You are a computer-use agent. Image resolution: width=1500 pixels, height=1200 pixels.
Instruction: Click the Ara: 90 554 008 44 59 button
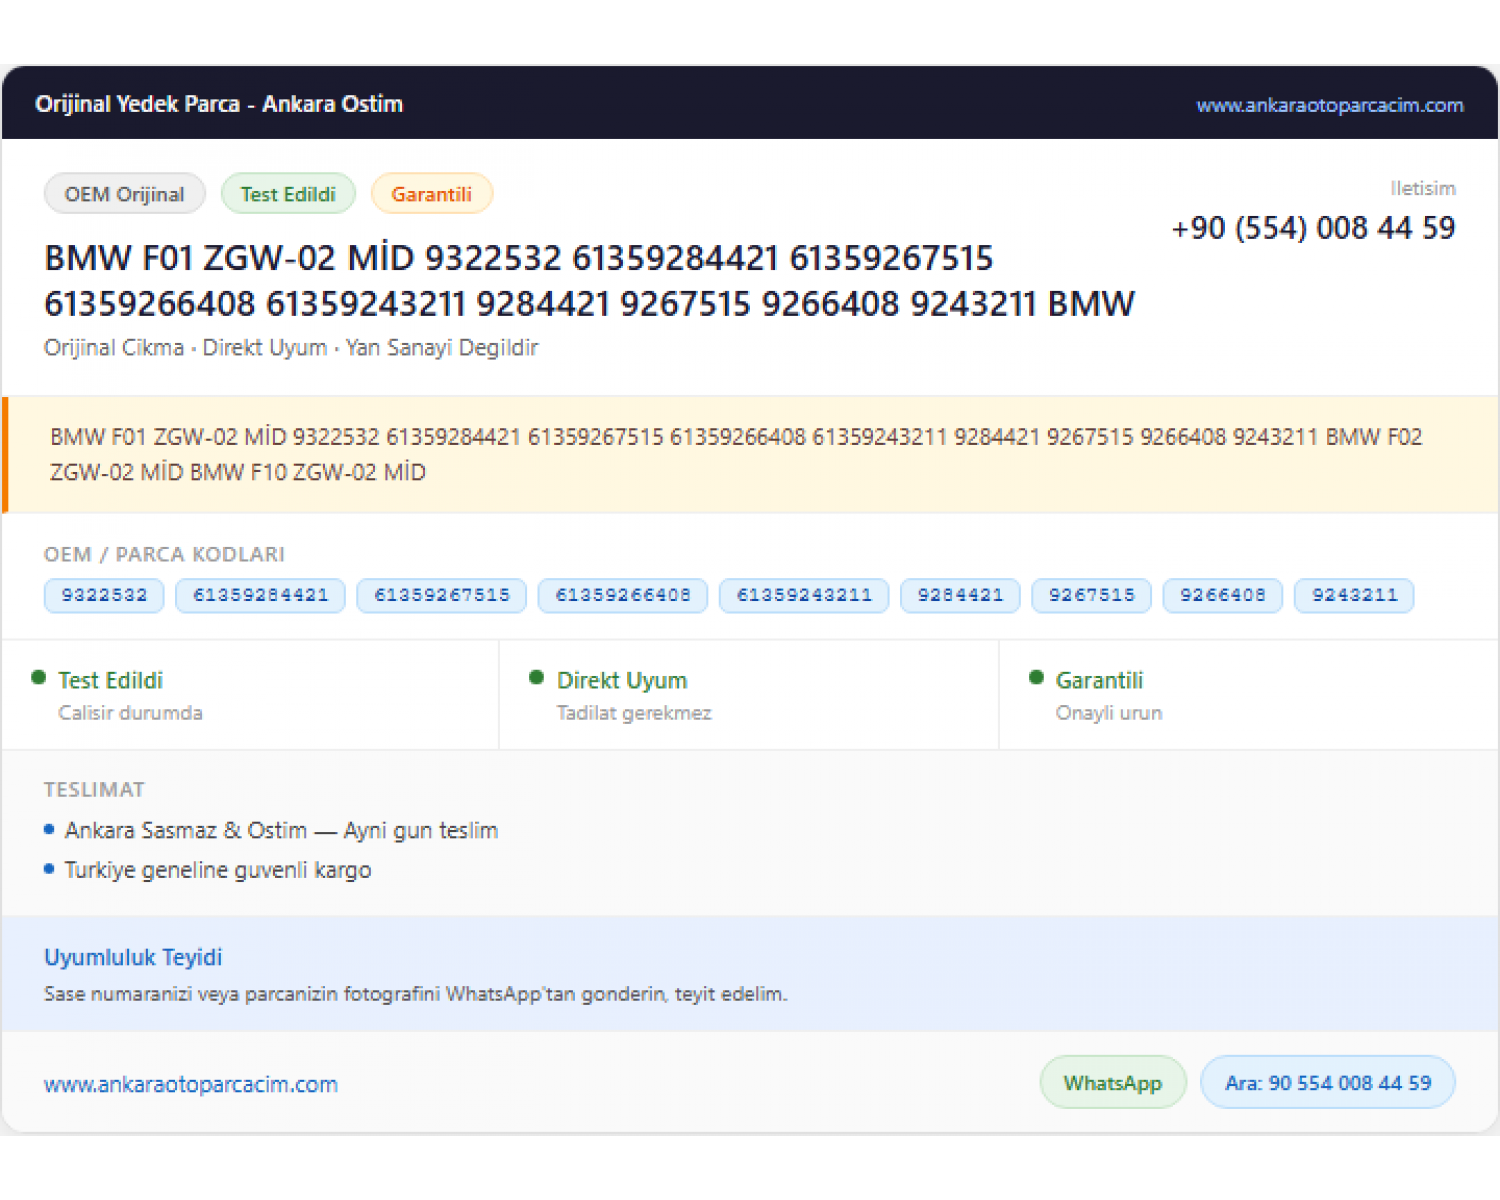1328,1083
